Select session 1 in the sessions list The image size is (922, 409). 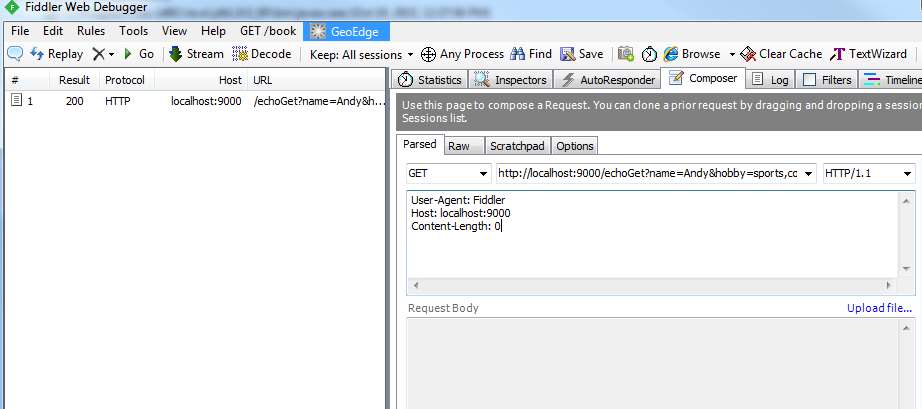tap(196, 101)
